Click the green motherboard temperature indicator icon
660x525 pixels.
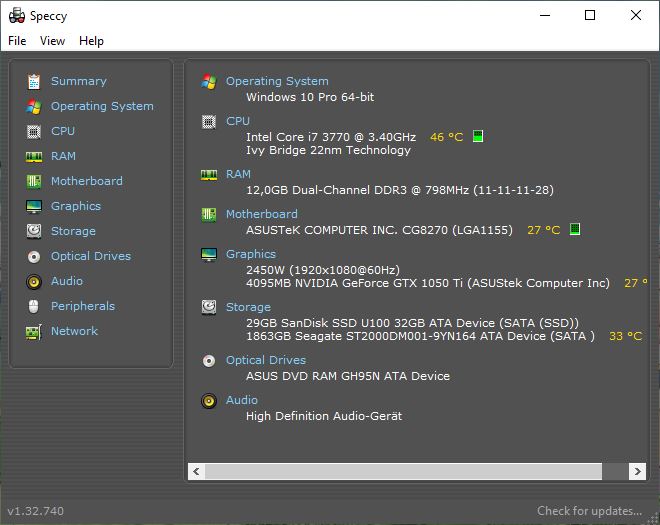(x=575, y=229)
